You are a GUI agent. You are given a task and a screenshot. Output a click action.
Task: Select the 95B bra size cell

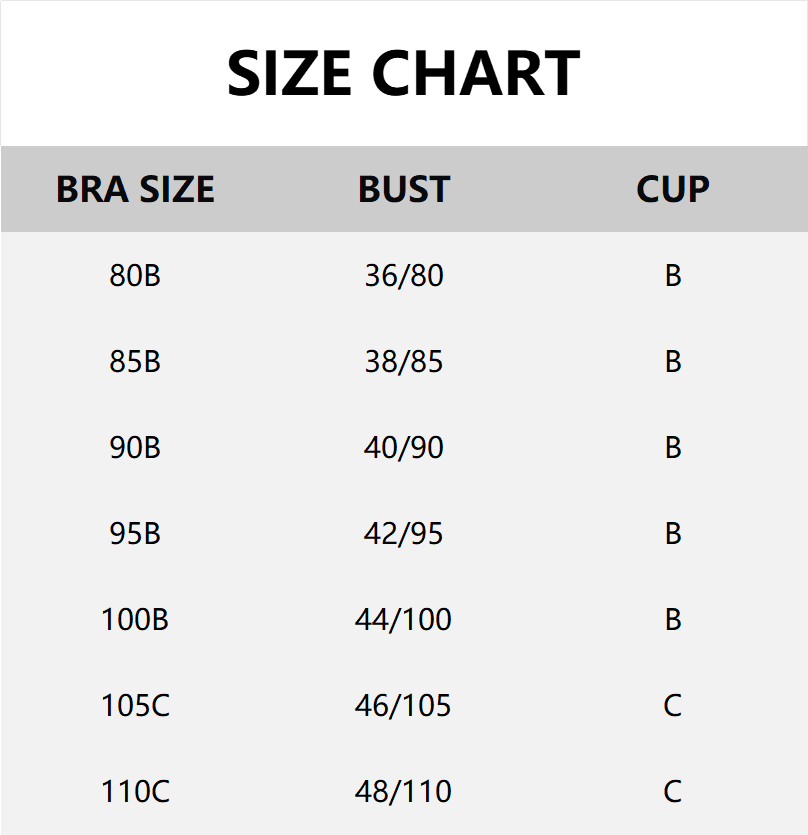(135, 533)
